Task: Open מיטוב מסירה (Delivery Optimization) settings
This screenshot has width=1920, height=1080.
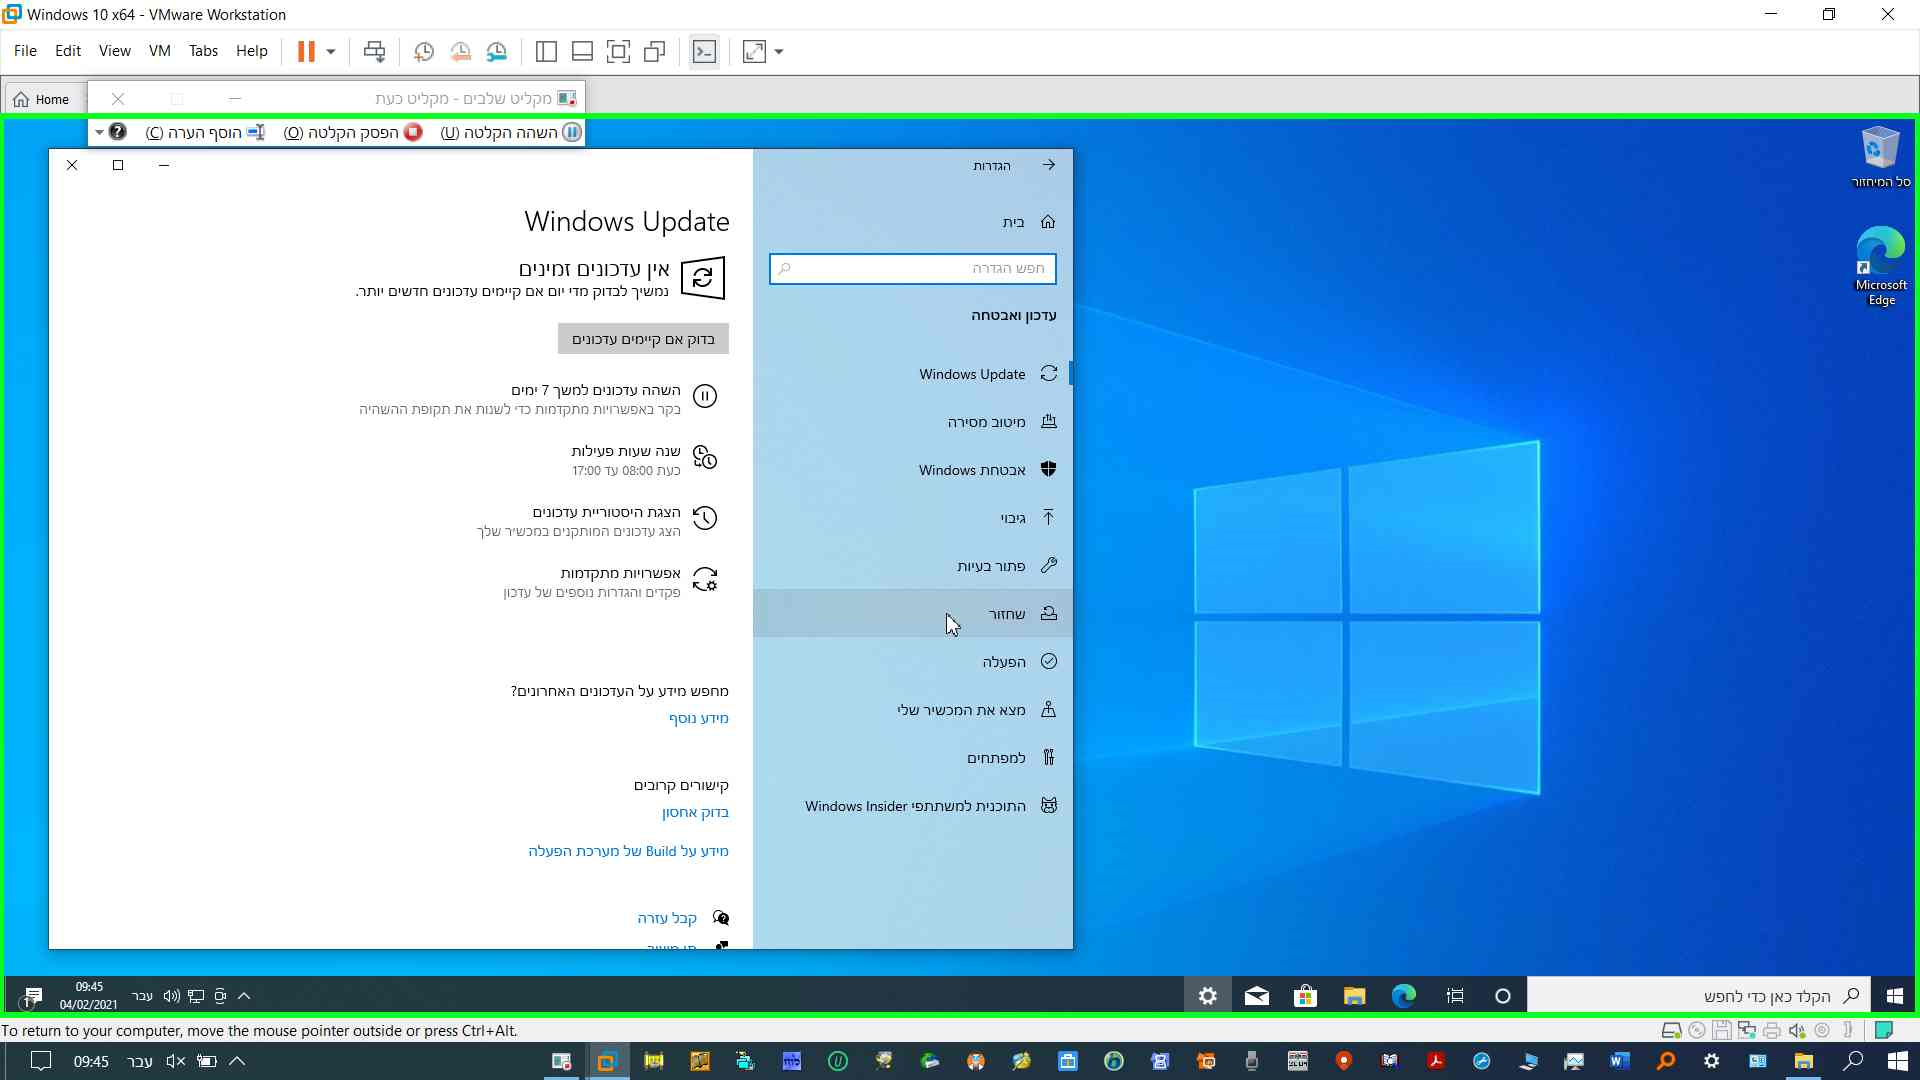Action: coord(986,421)
